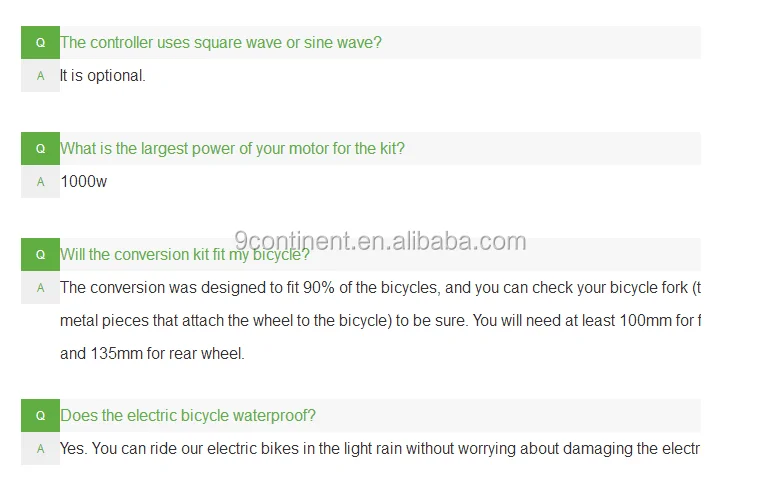Click the "It is optional." answer text
Image resolution: width=758 pixels, height=478 pixels.
102,76
